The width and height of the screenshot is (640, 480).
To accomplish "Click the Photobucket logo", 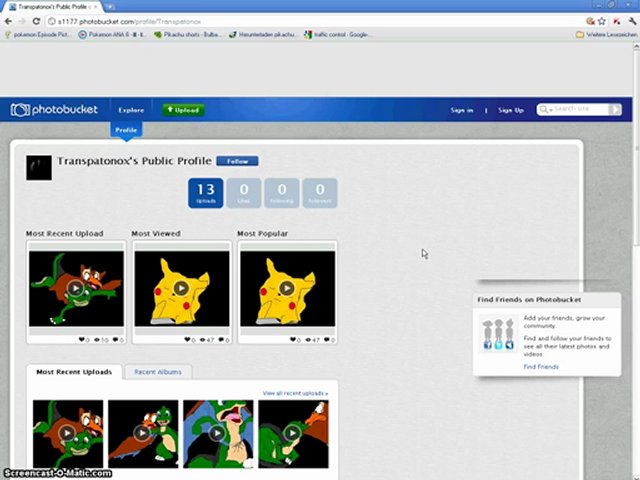I will point(53,110).
